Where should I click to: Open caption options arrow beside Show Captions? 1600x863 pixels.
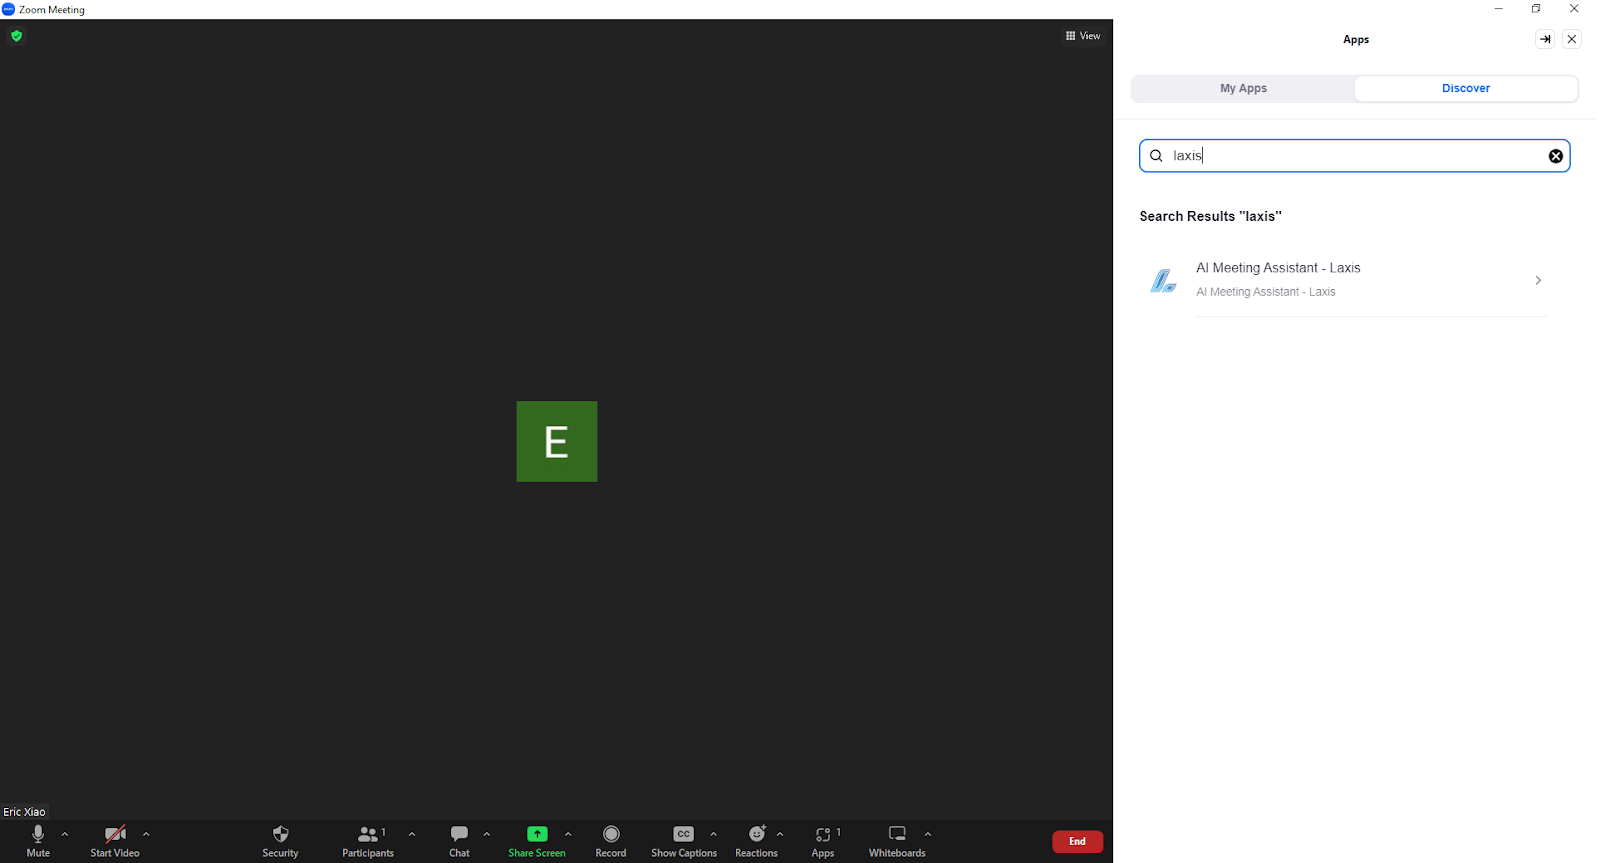713,834
